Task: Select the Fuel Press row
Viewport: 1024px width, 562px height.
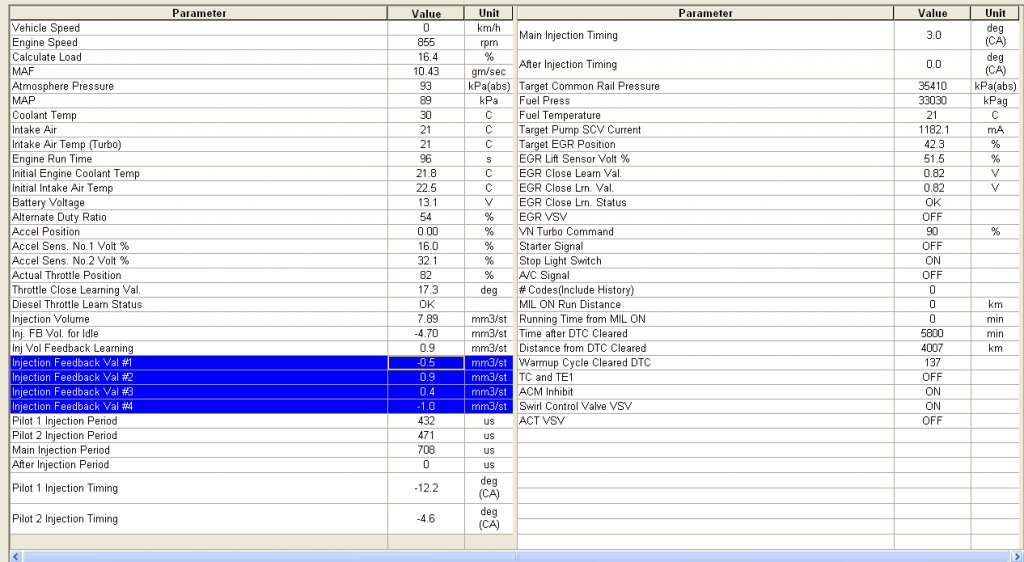Action: point(769,101)
